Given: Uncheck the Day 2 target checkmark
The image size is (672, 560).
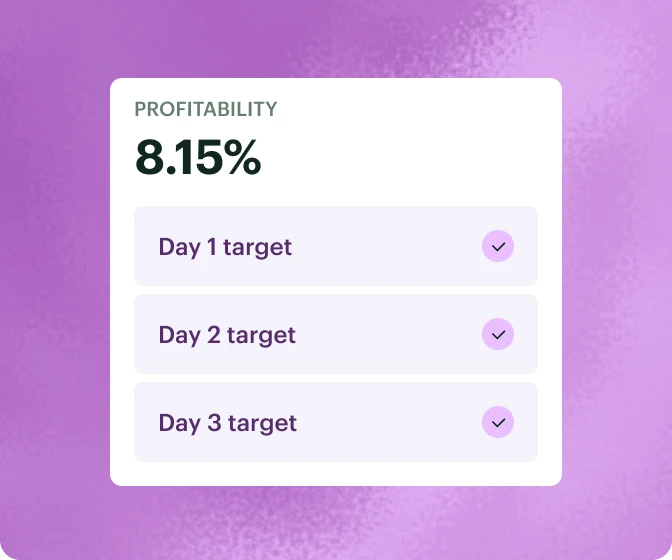Looking at the screenshot, I should click(497, 334).
